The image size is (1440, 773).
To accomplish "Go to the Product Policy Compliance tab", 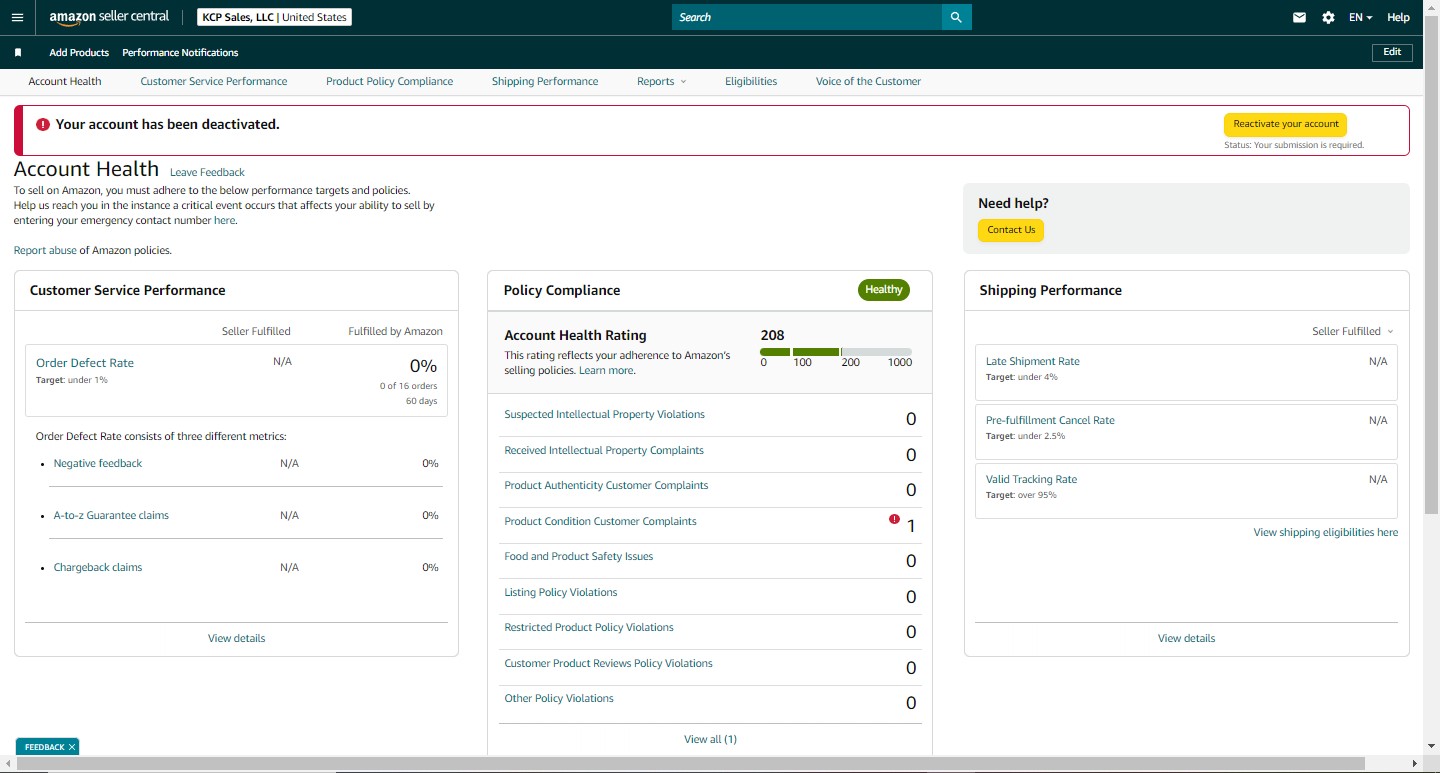I will (389, 81).
